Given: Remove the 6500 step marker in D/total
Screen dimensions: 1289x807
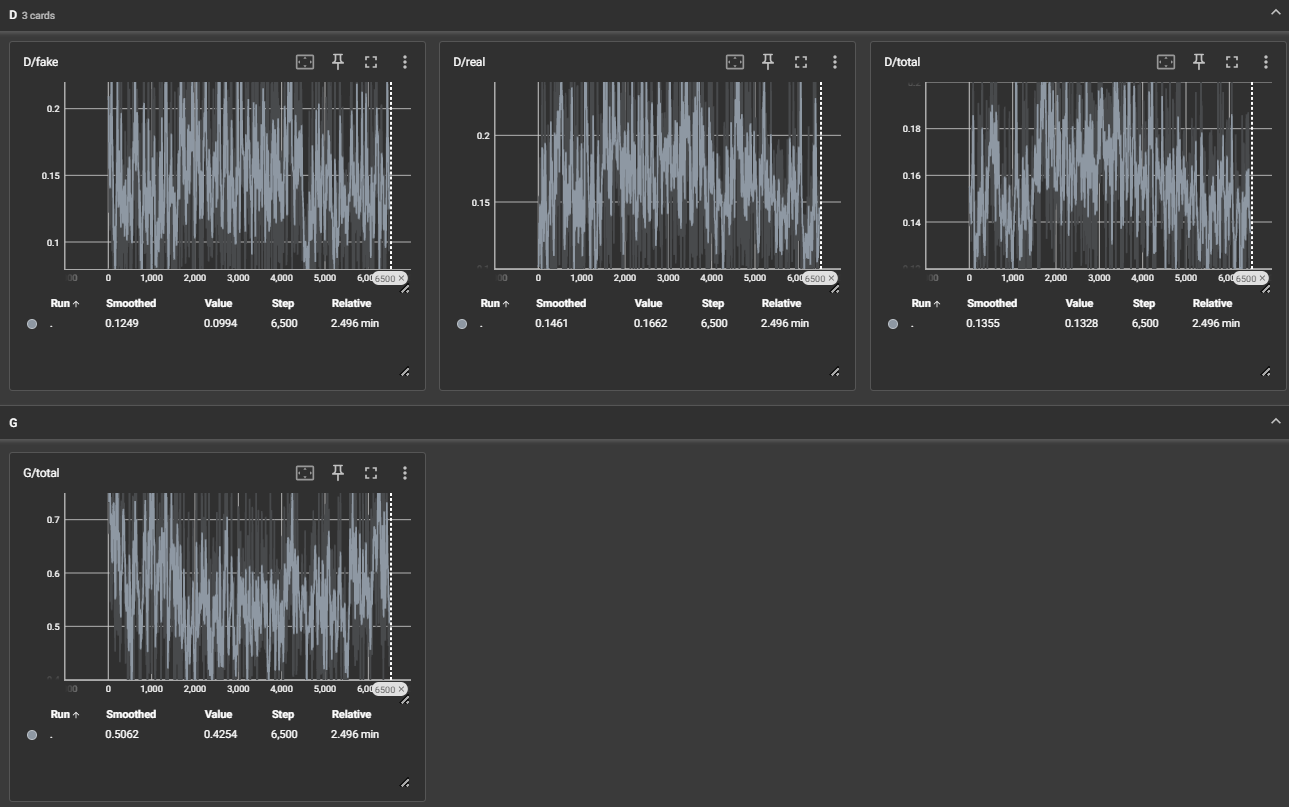Looking at the screenshot, I should [1263, 278].
